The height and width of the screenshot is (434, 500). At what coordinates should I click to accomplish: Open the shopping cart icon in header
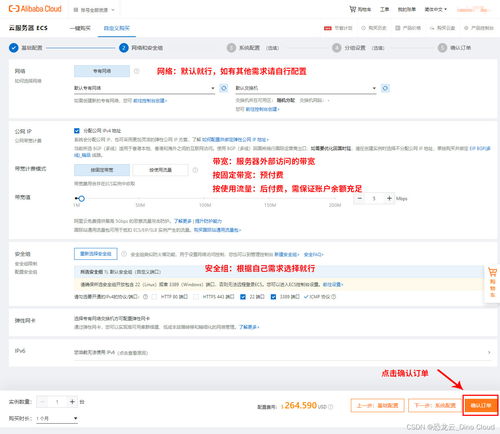click(x=353, y=9)
